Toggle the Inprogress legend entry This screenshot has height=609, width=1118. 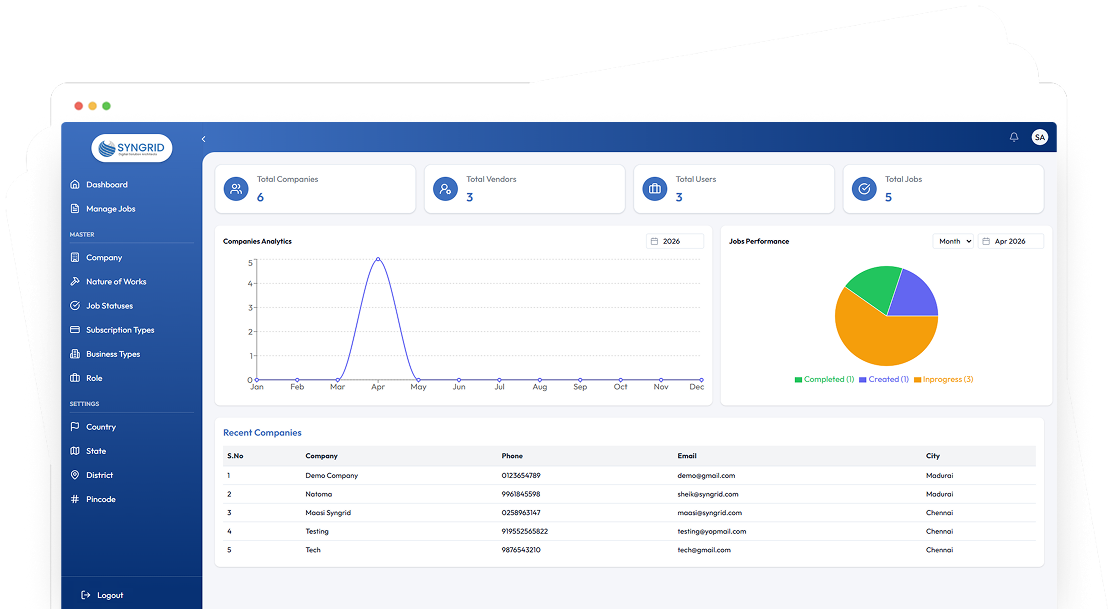(943, 380)
